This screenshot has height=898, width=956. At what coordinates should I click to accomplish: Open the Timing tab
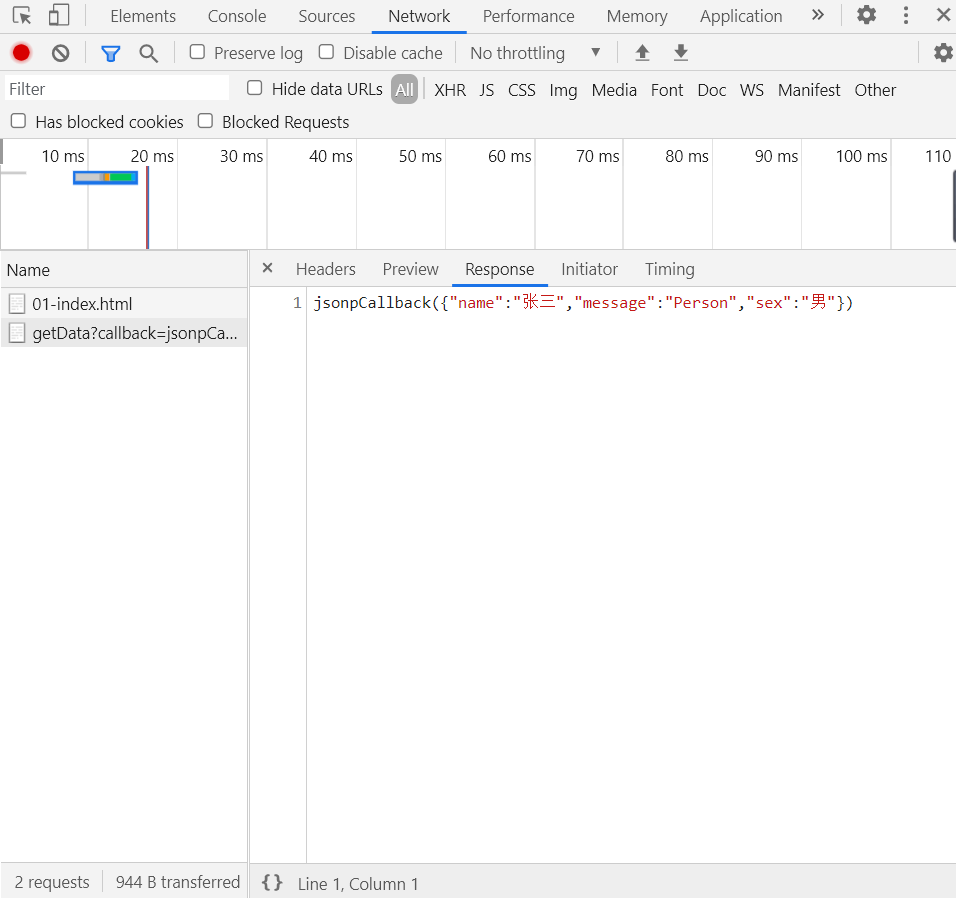tap(669, 269)
